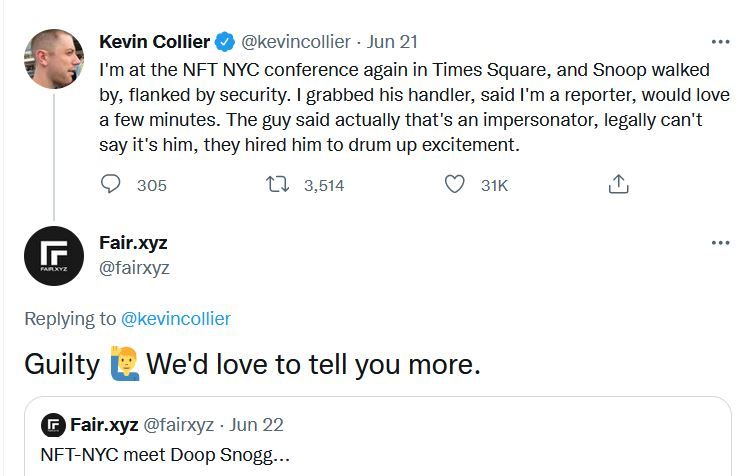This screenshot has width=752, height=476.
Task: Click the @kevincollier handle in tweet header
Action: point(296,42)
